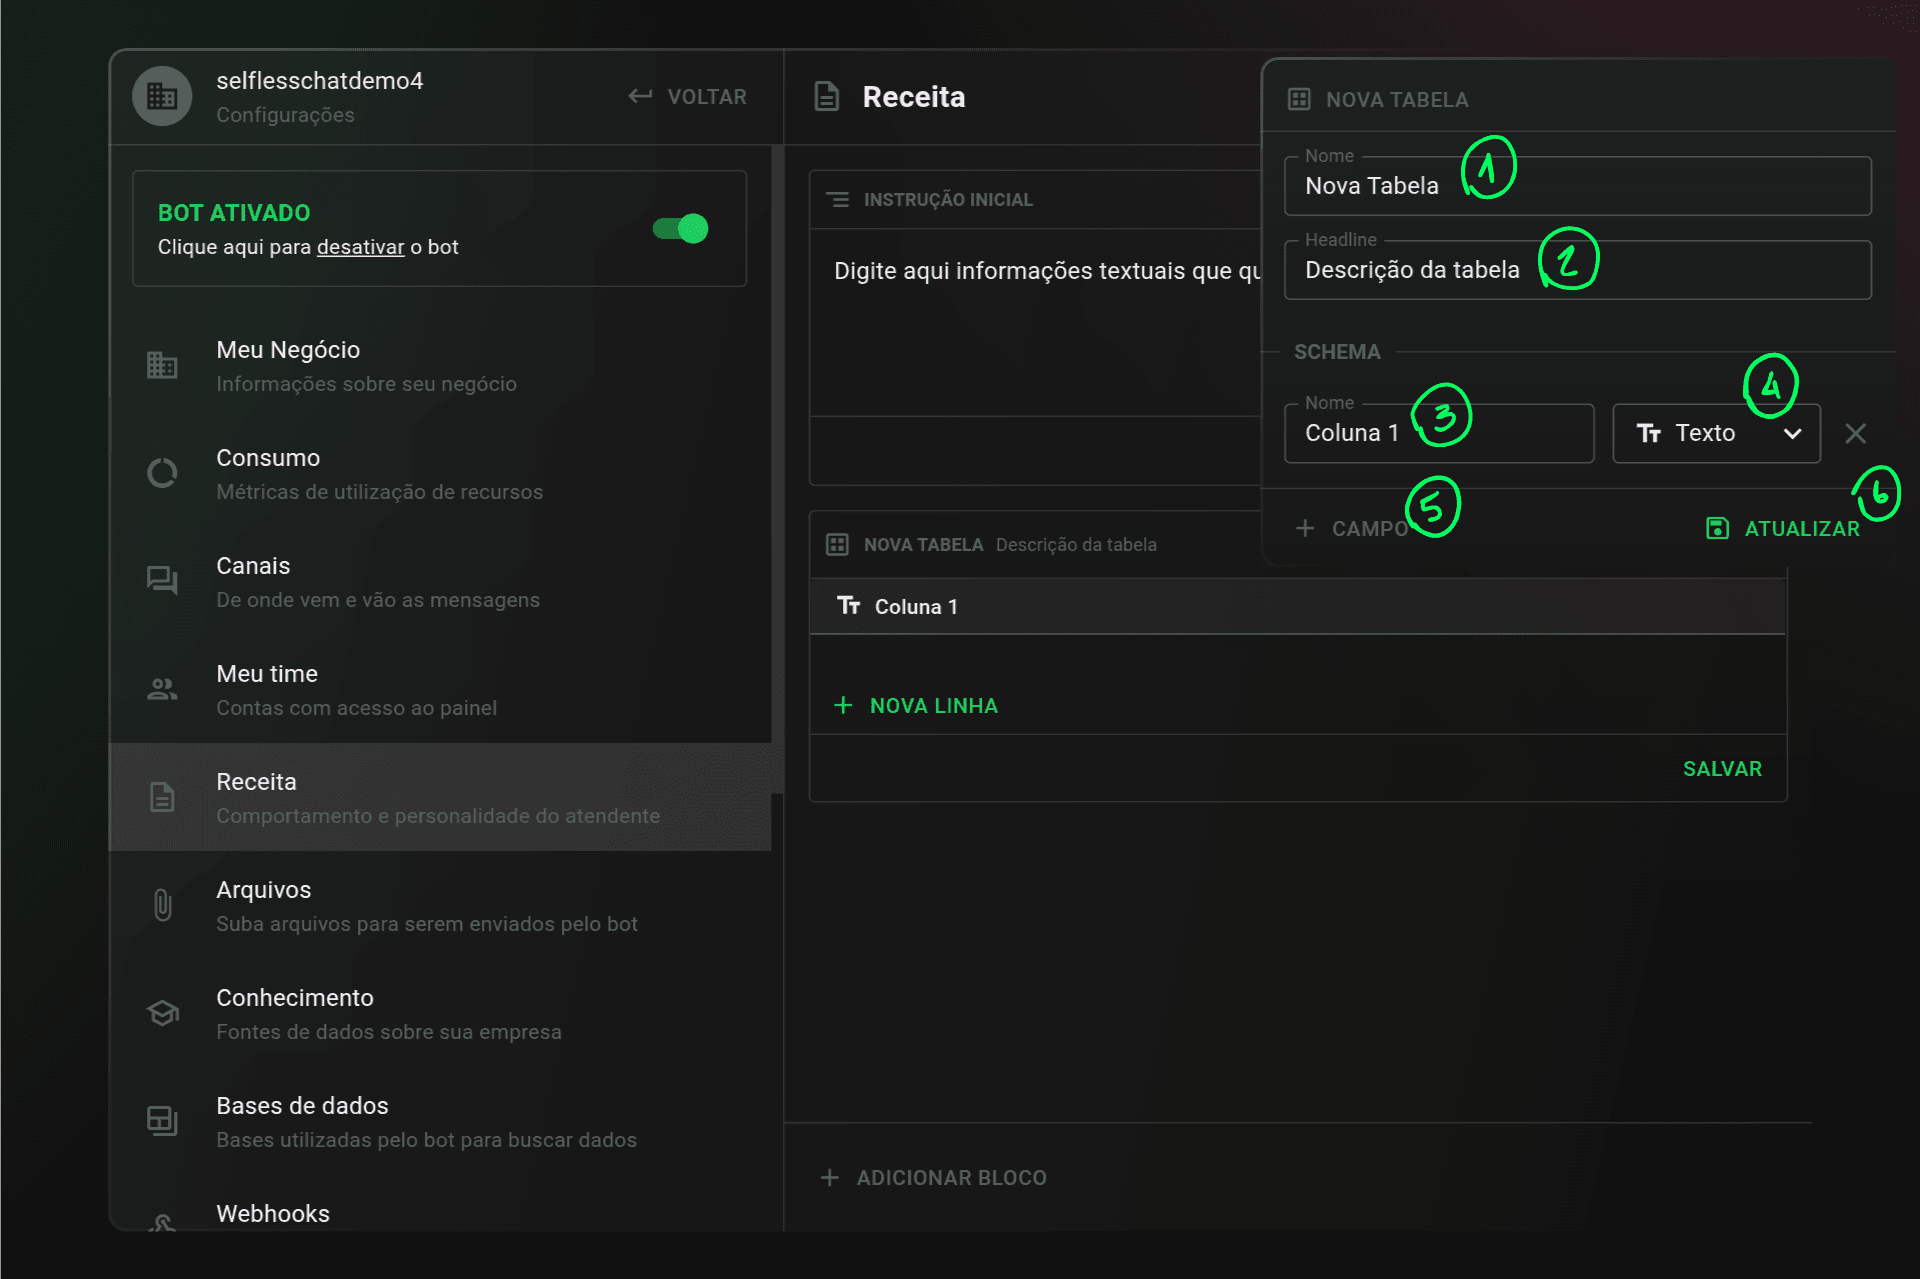The width and height of the screenshot is (1920, 1279).
Task: Click the Receita document icon in sidebar
Action: [x=162, y=797]
